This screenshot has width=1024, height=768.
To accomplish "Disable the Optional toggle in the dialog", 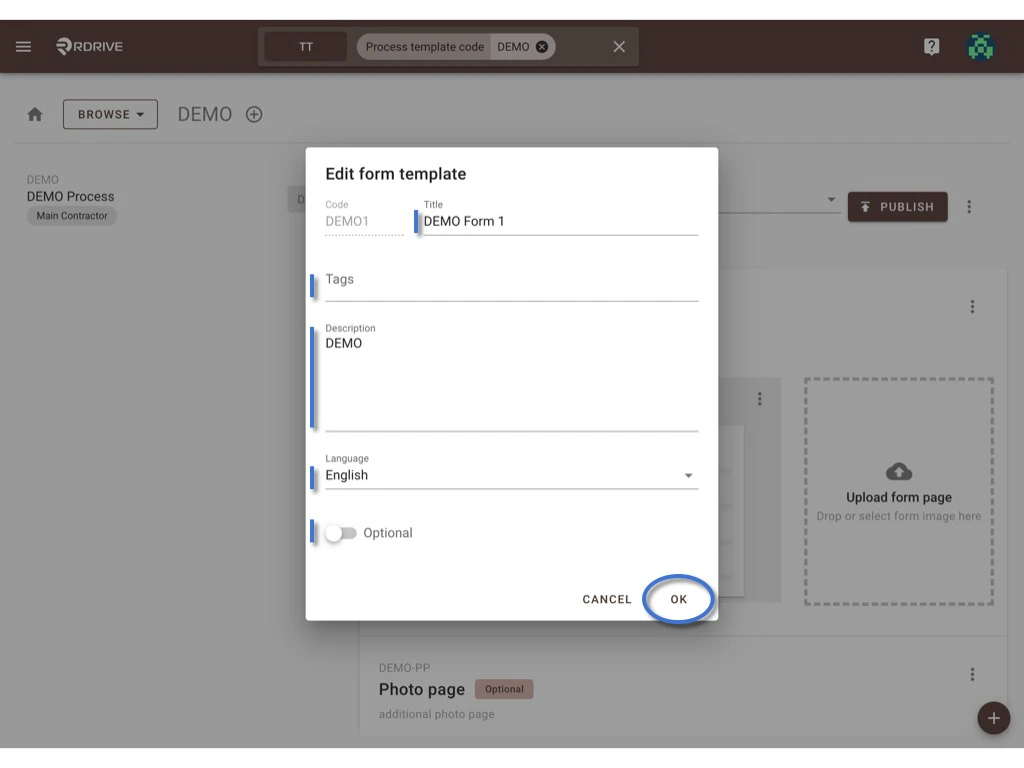I will pos(342,533).
